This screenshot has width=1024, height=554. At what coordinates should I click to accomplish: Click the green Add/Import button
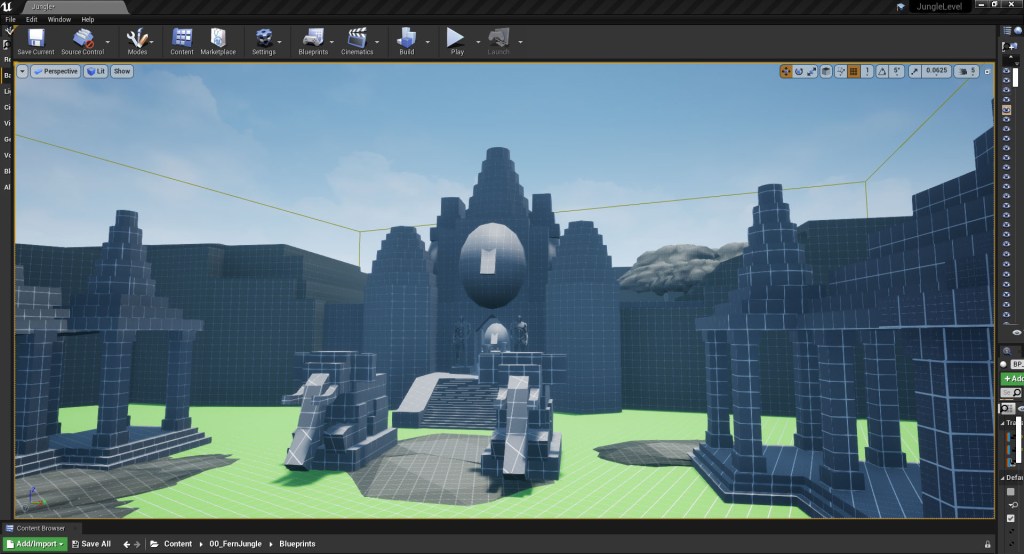pos(34,544)
